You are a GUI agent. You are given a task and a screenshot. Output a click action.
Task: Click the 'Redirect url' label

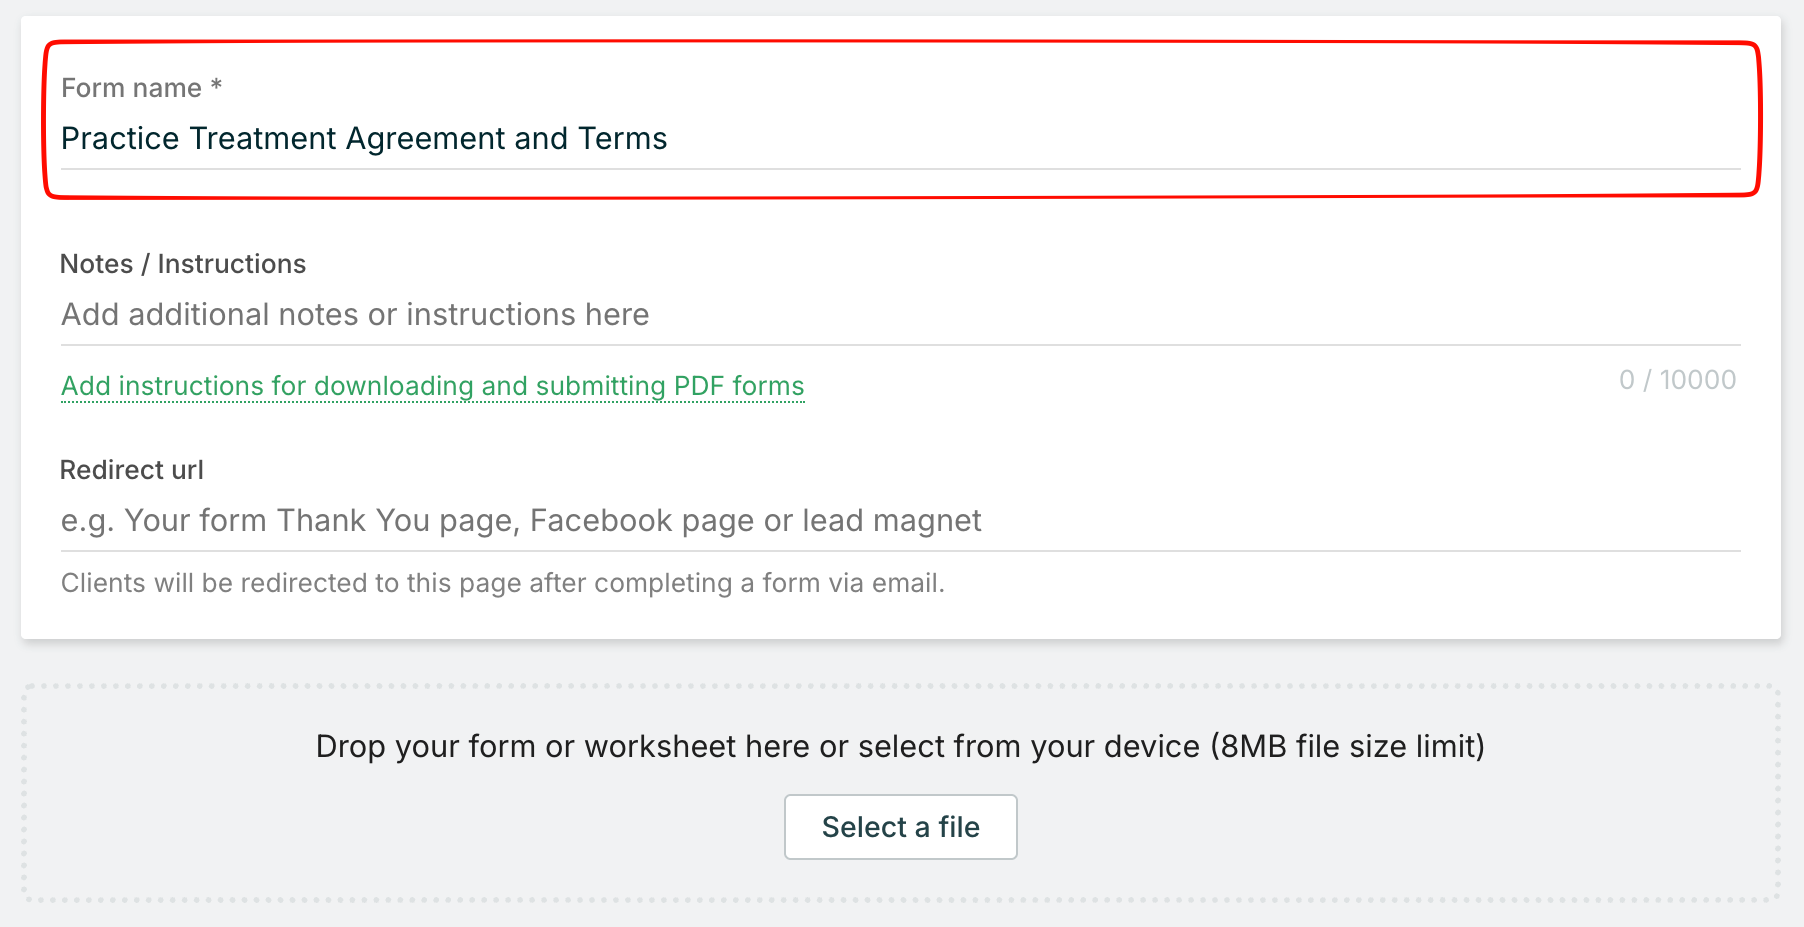[132, 470]
